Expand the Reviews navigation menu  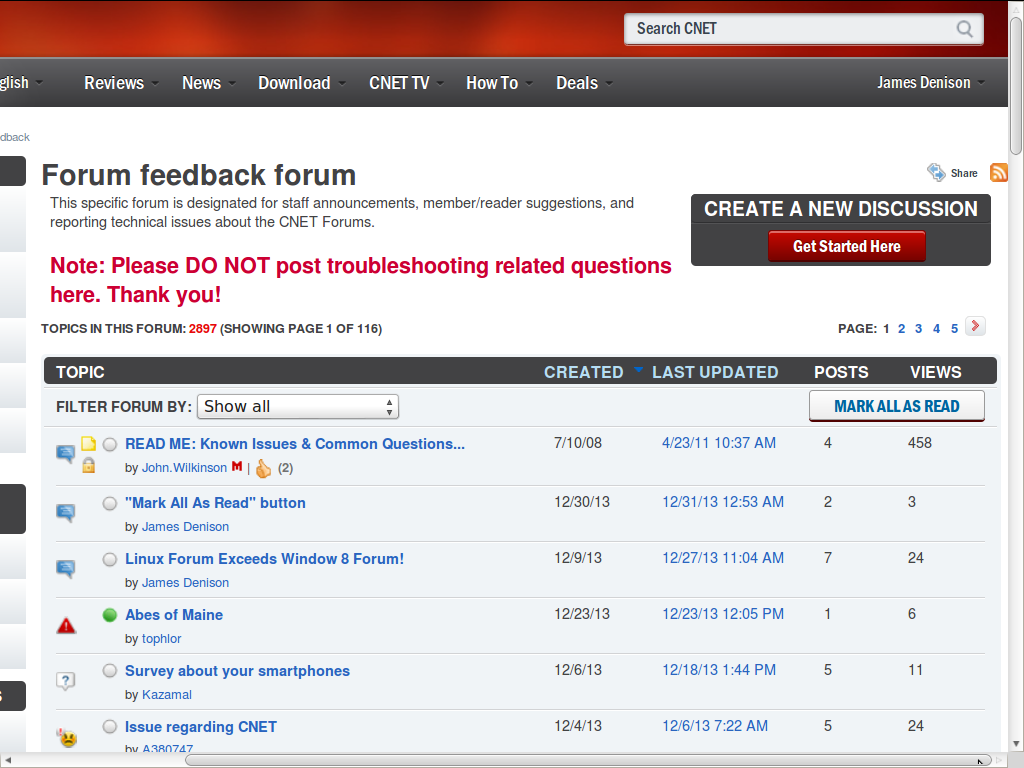click(119, 83)
